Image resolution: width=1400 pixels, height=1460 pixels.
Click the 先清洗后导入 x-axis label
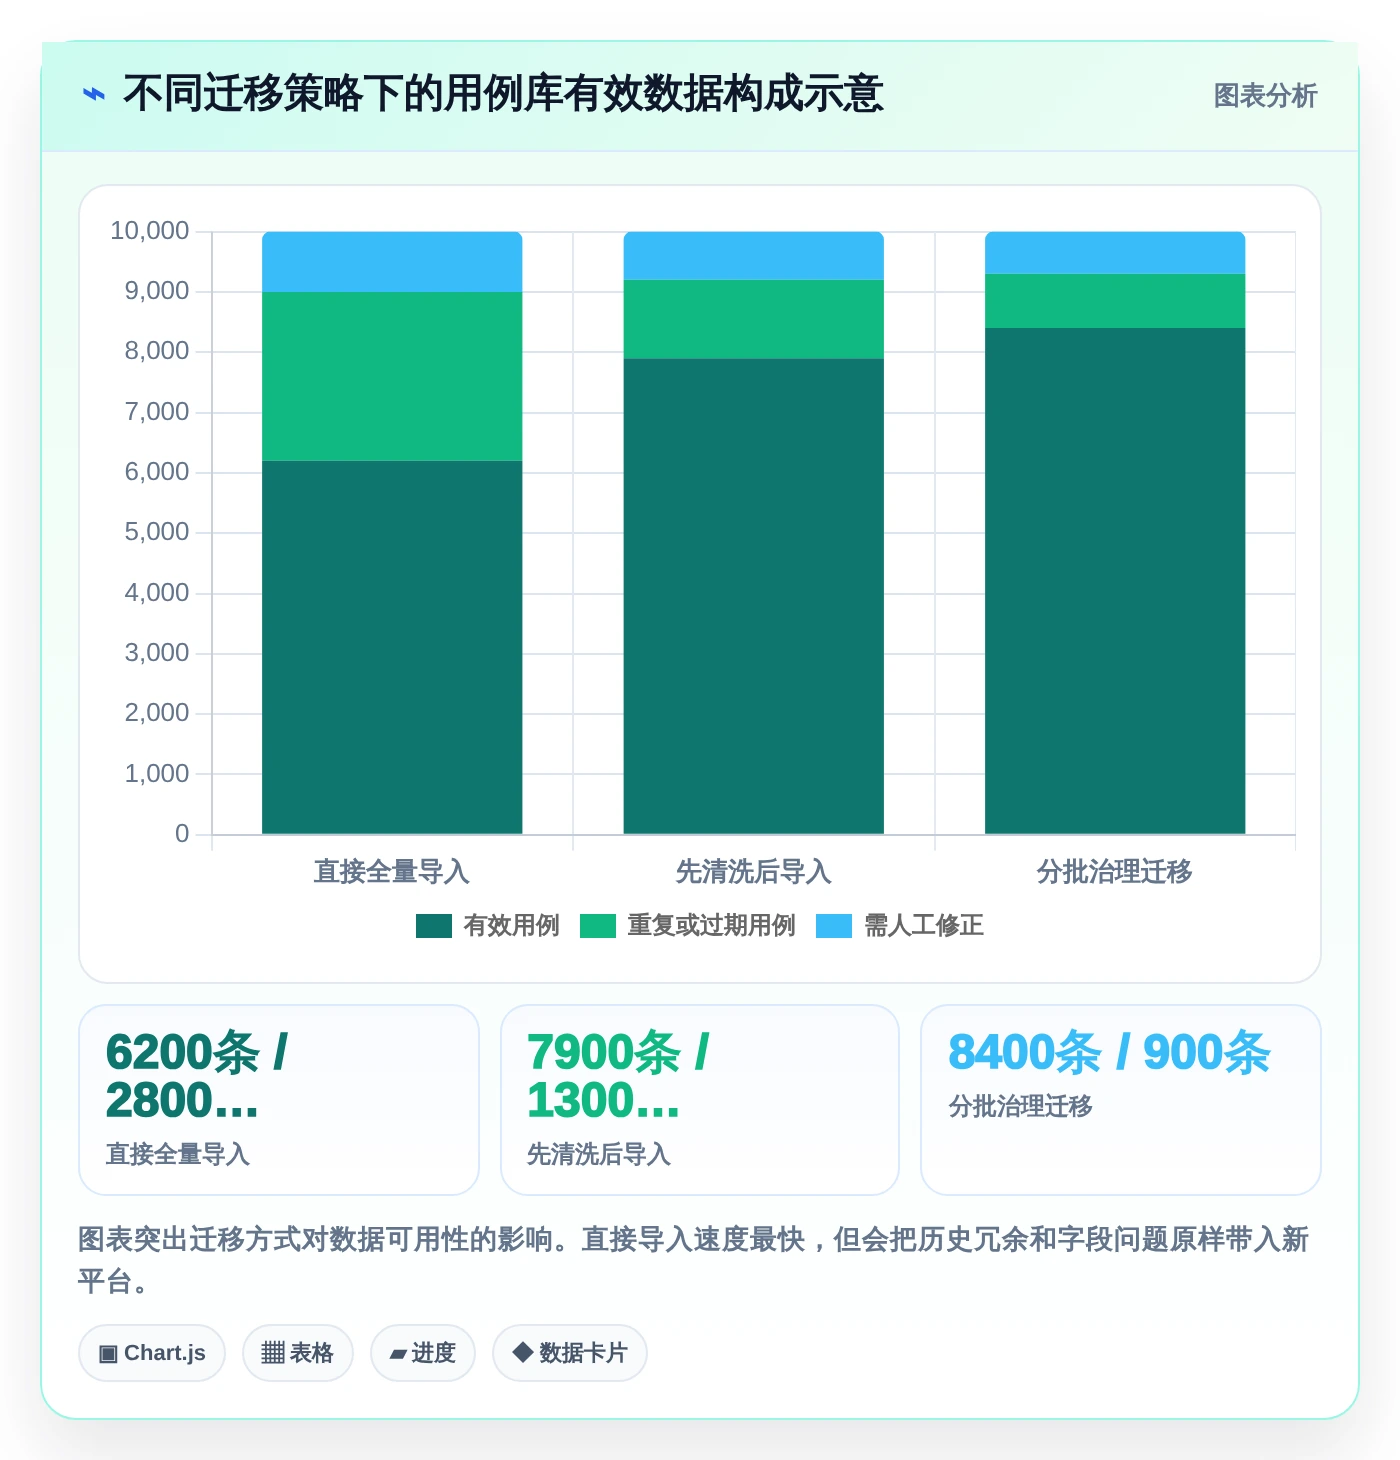(754, 872)
